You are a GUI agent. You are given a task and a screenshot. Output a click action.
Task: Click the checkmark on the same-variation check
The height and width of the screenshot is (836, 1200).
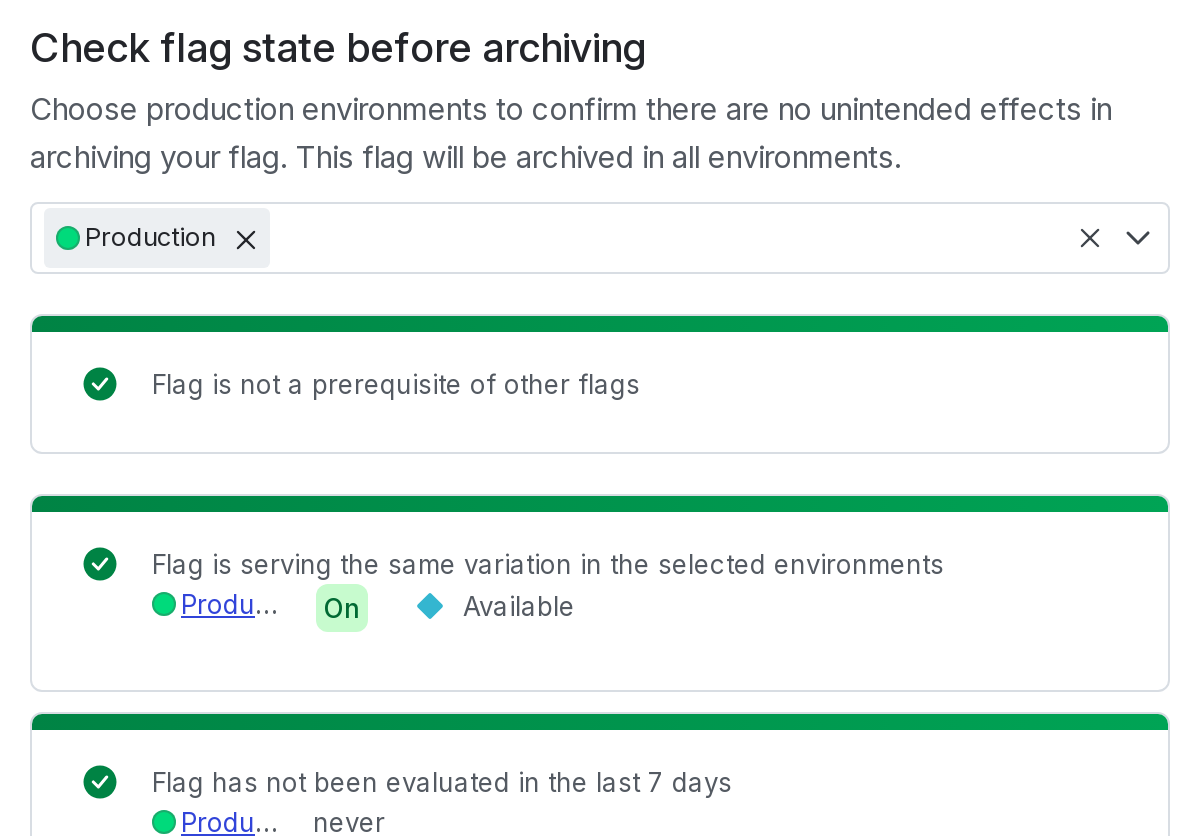pyautogui.click(x=100, y=564)
